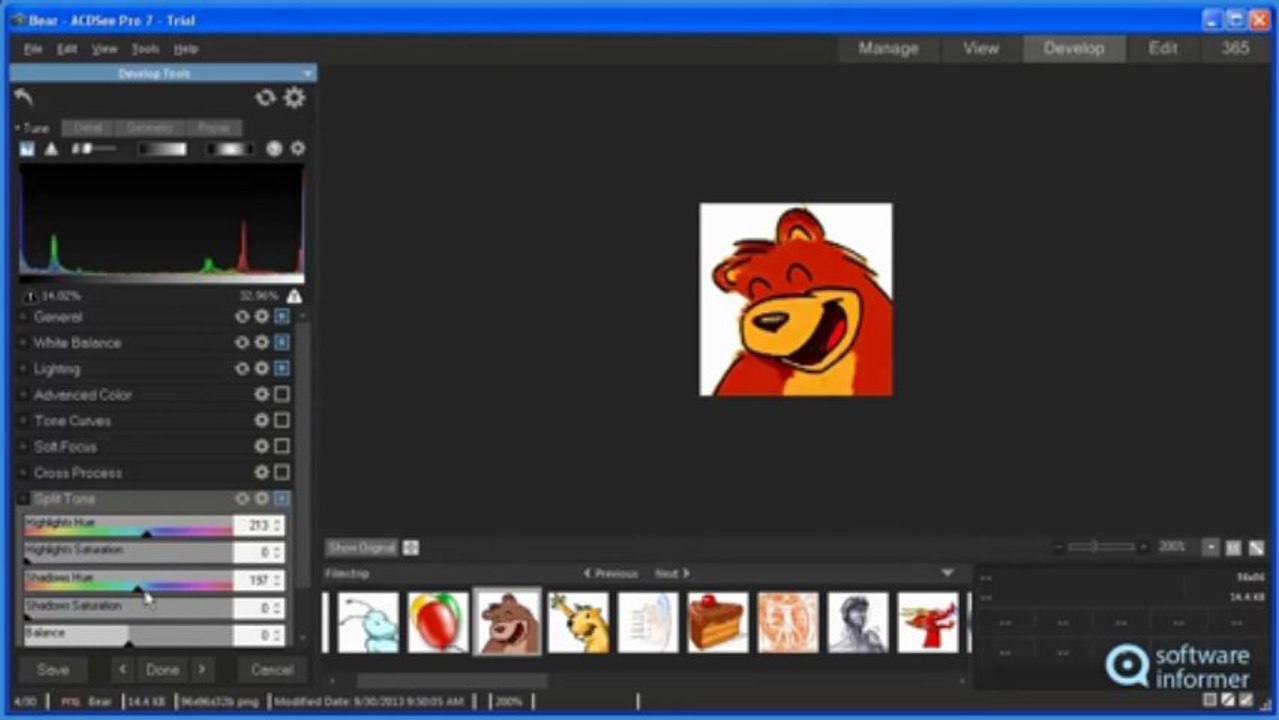Viewport: 1279px width, 720px height.
Task: Toggle the General group checkbox
Action: tap(282, 317)
